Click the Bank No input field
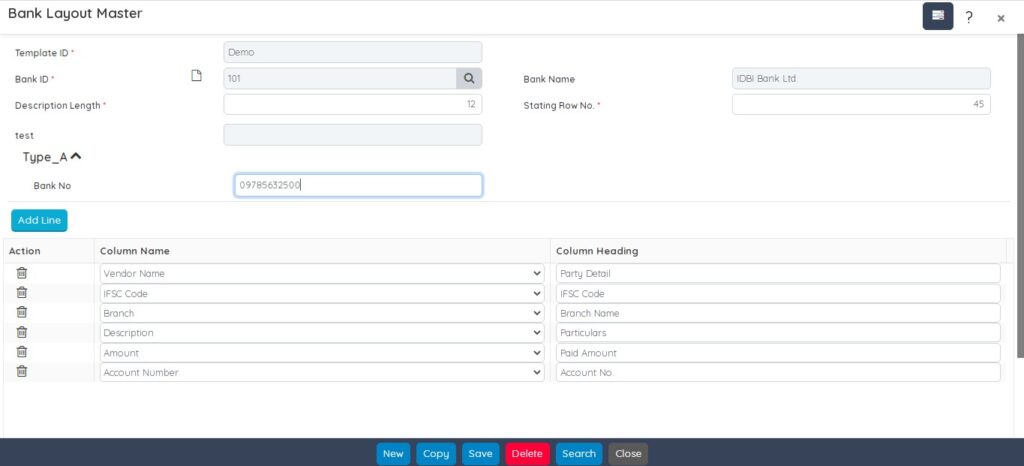 (x=358, y=185)
